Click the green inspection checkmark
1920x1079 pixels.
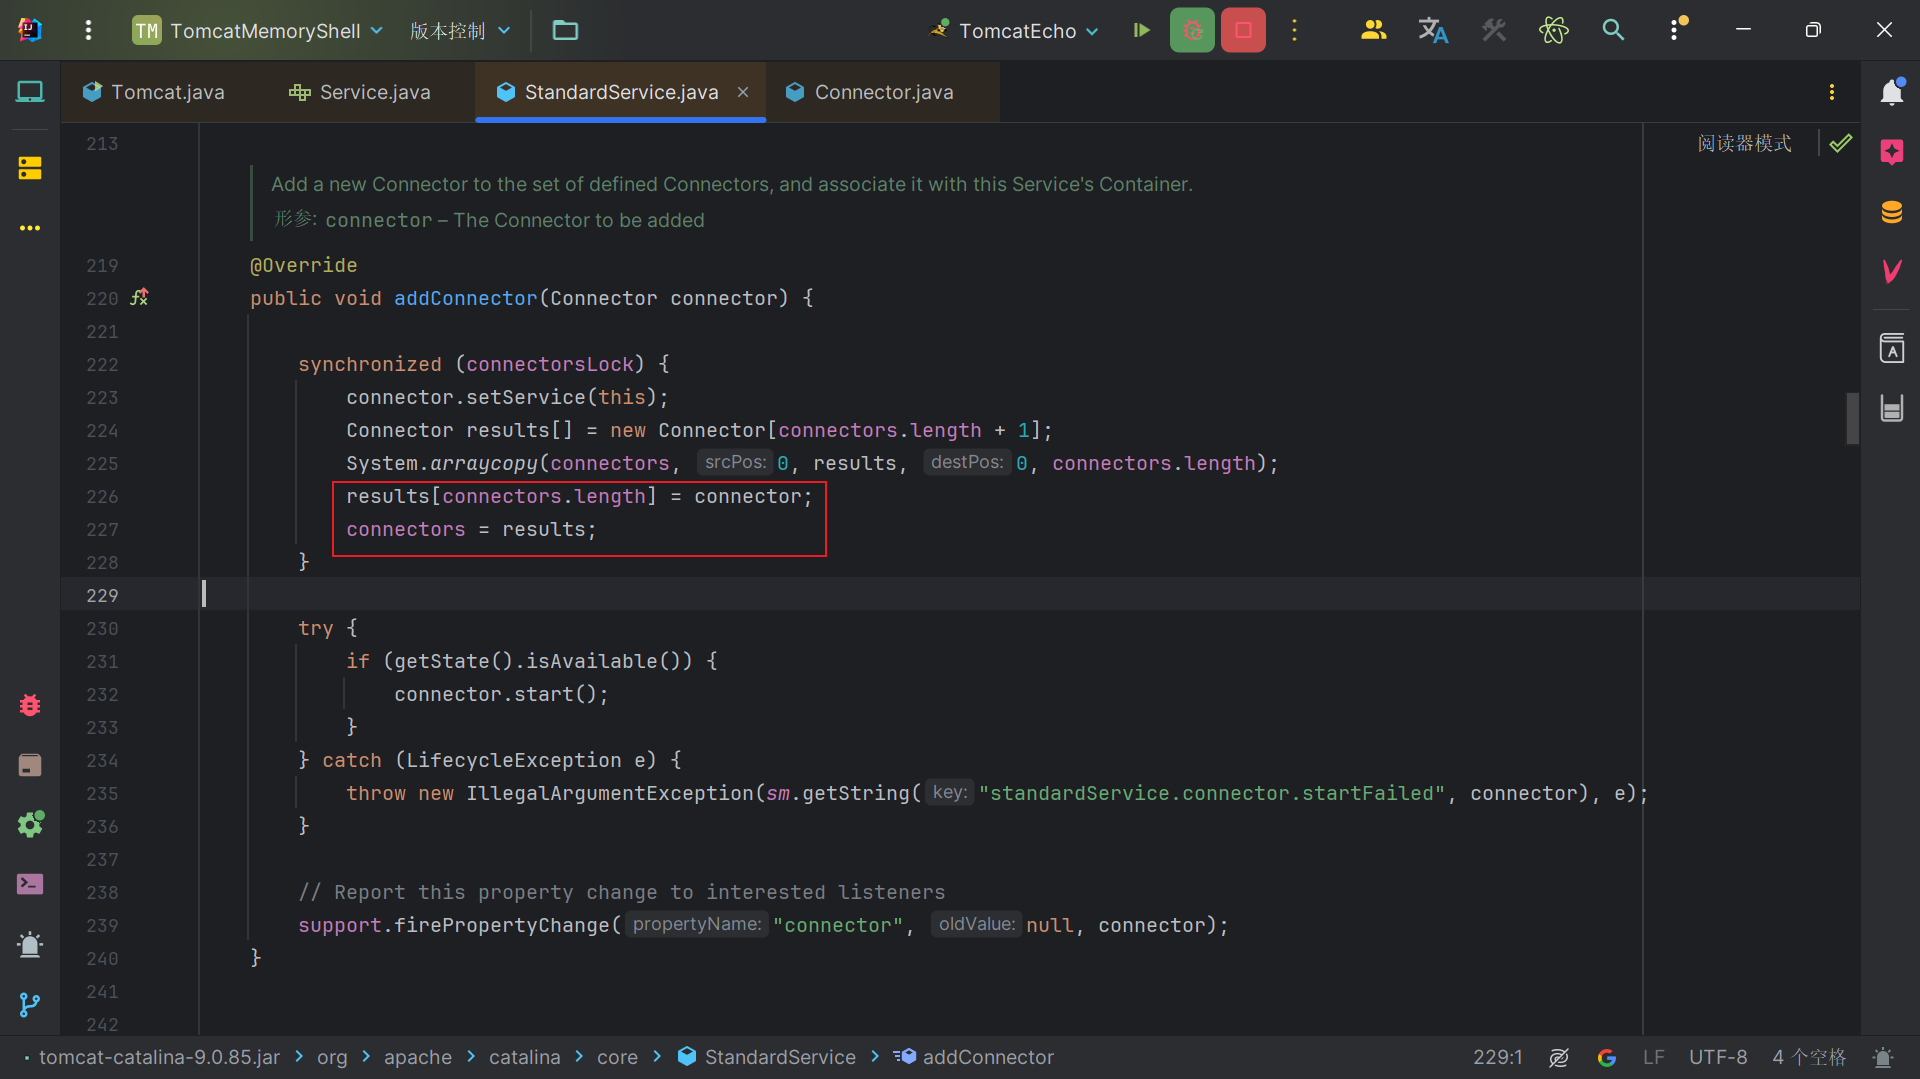(x=1840, y=144)
